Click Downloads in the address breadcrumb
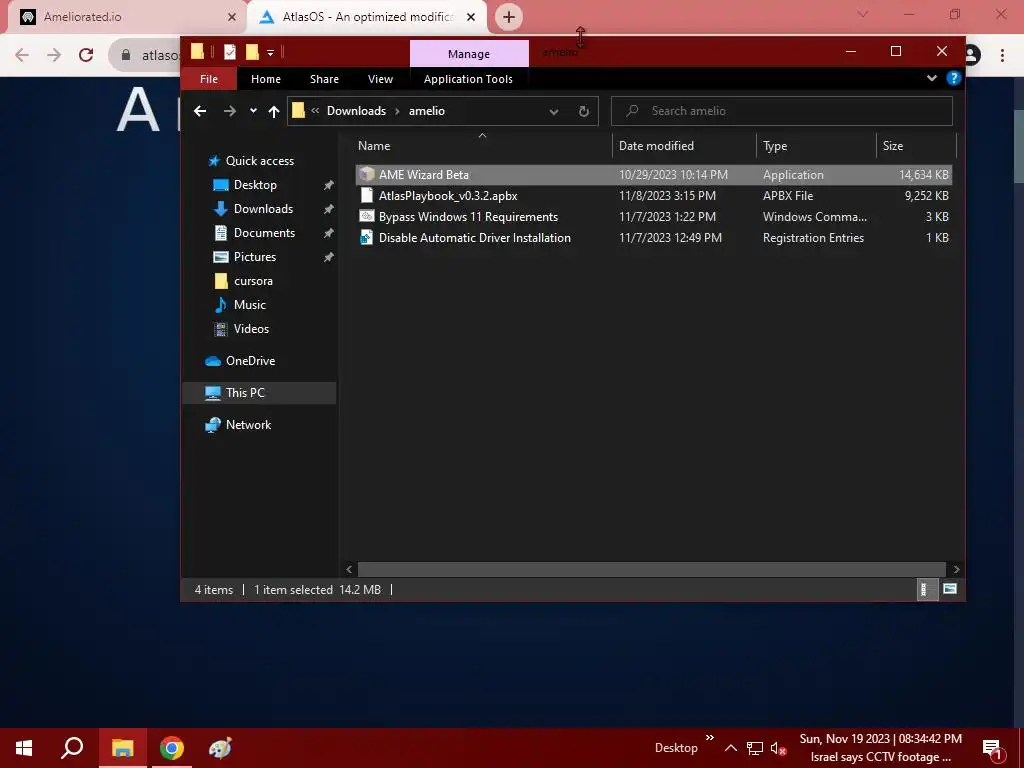This screenshot has width=1024, height=768. (357, 111)
